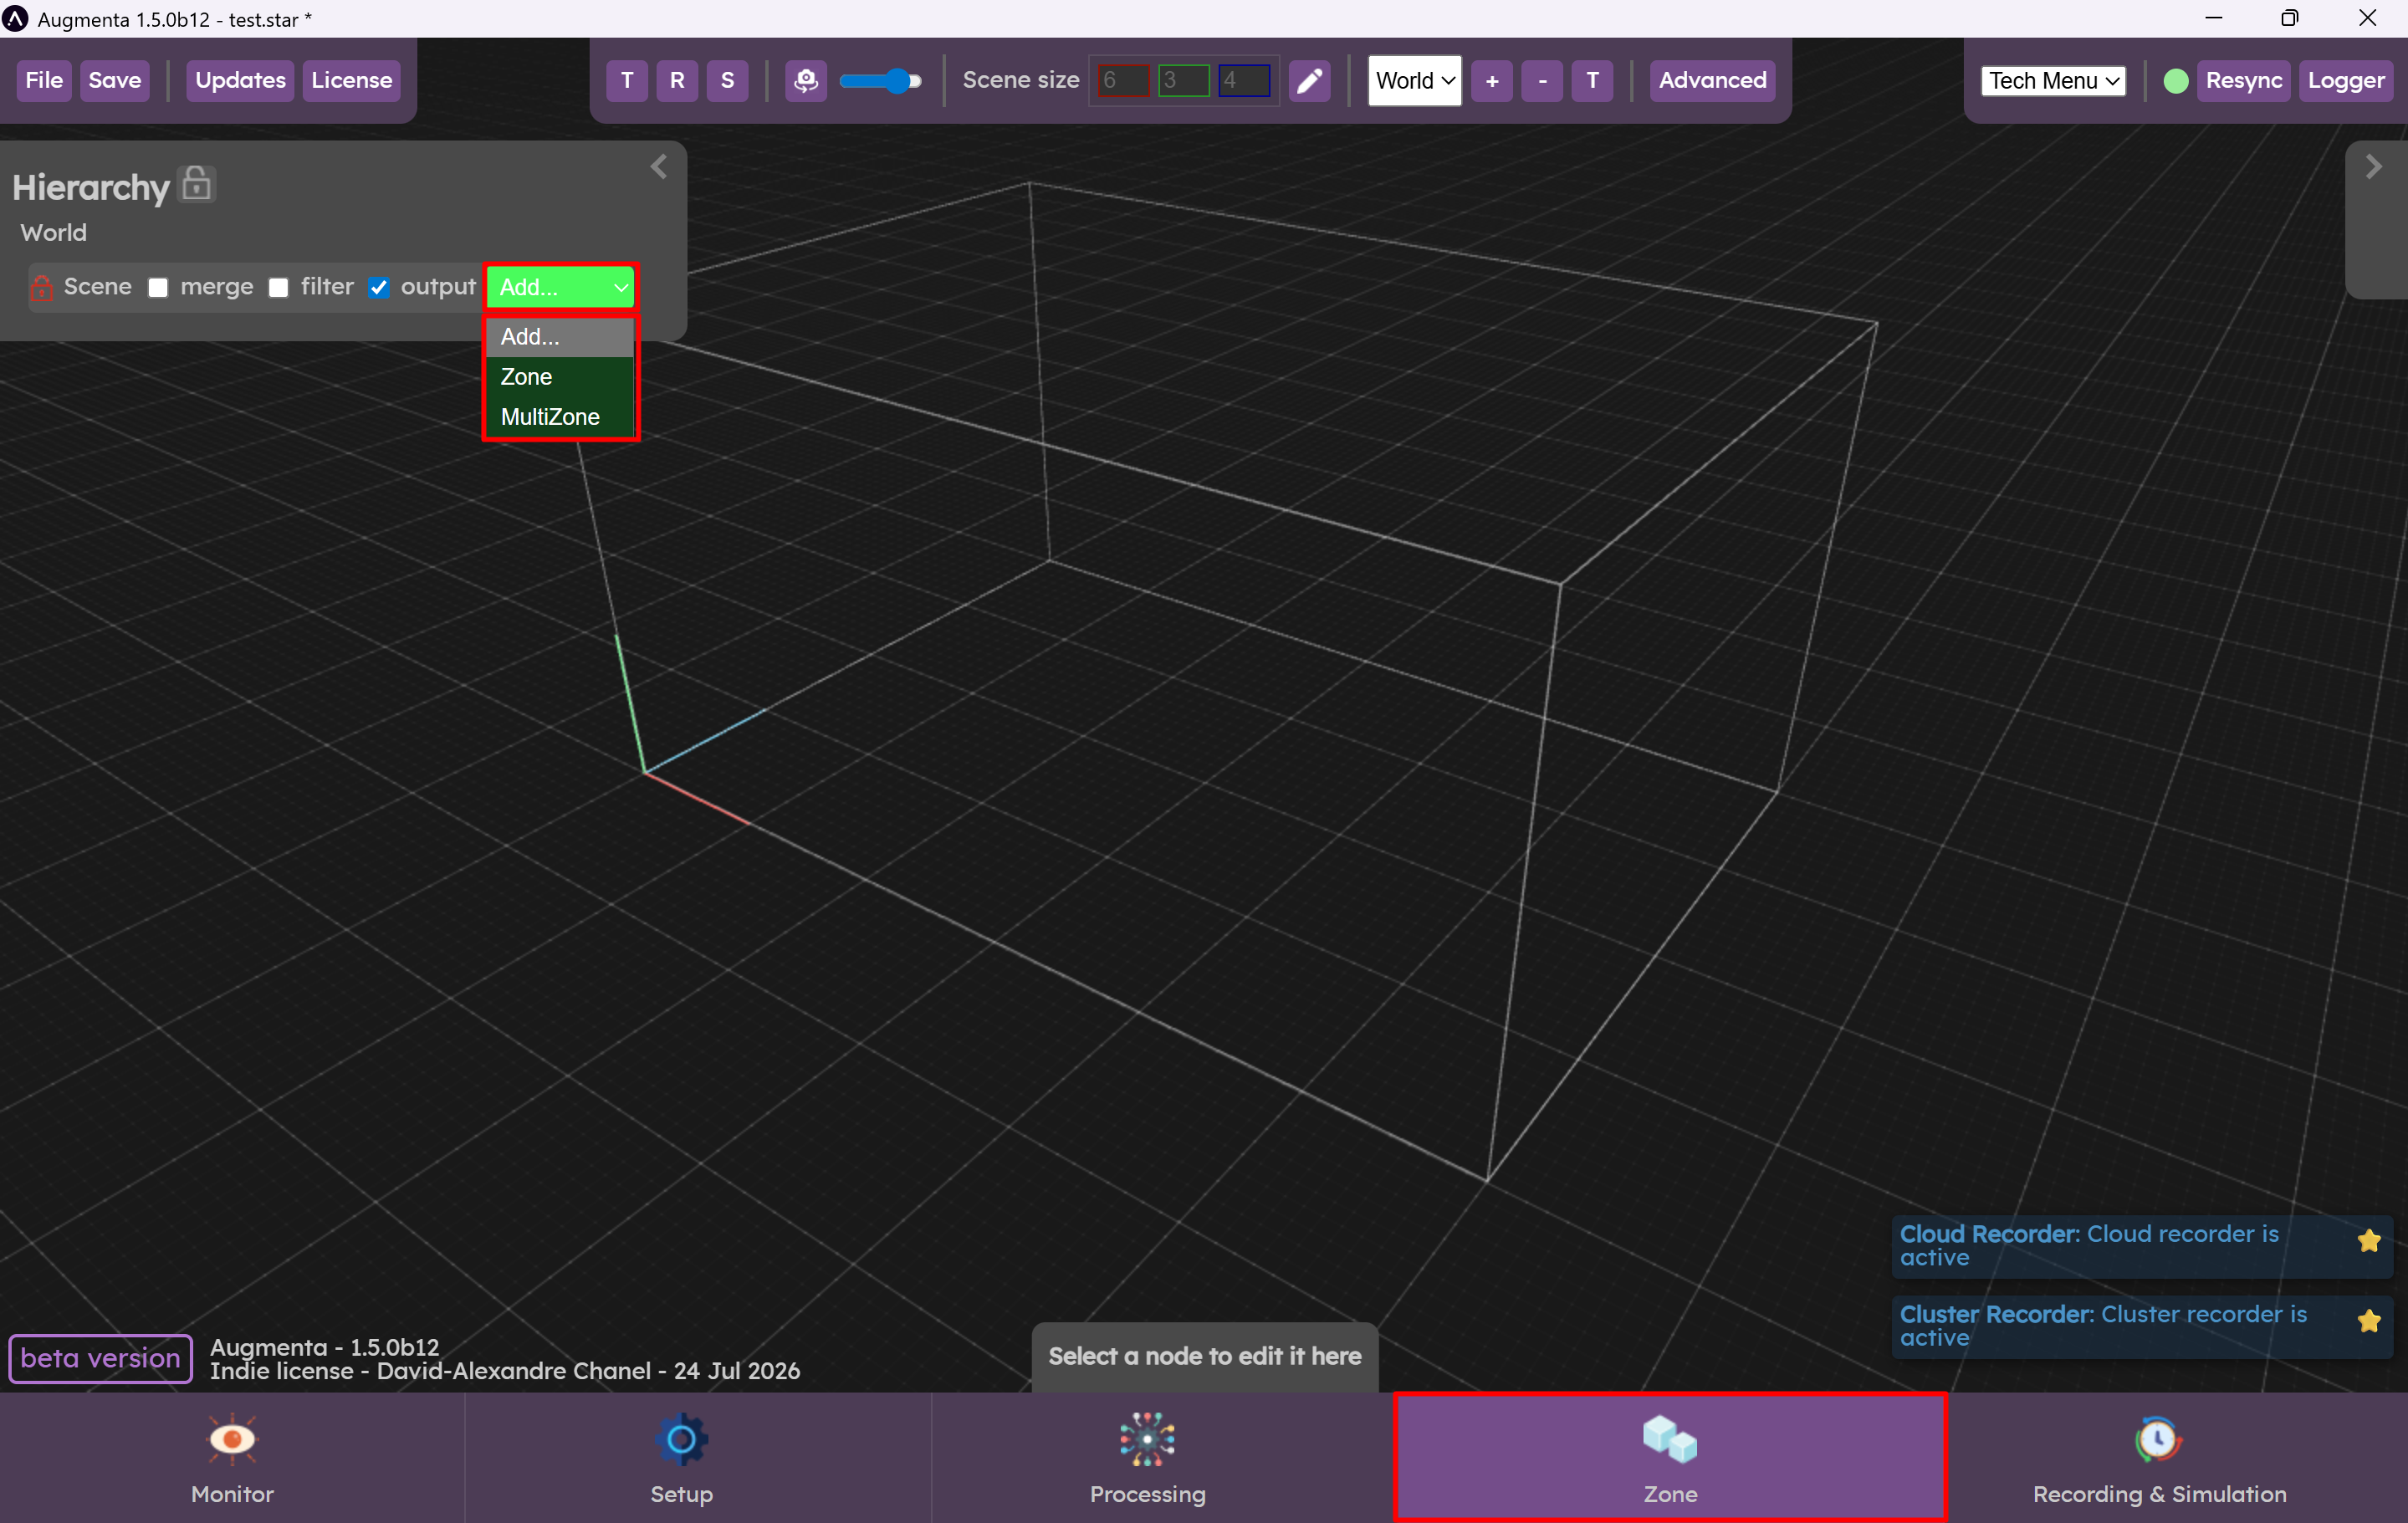Adjust the blue camera slider
This screenshot has height=1523, width=2408.
point(898,81)
